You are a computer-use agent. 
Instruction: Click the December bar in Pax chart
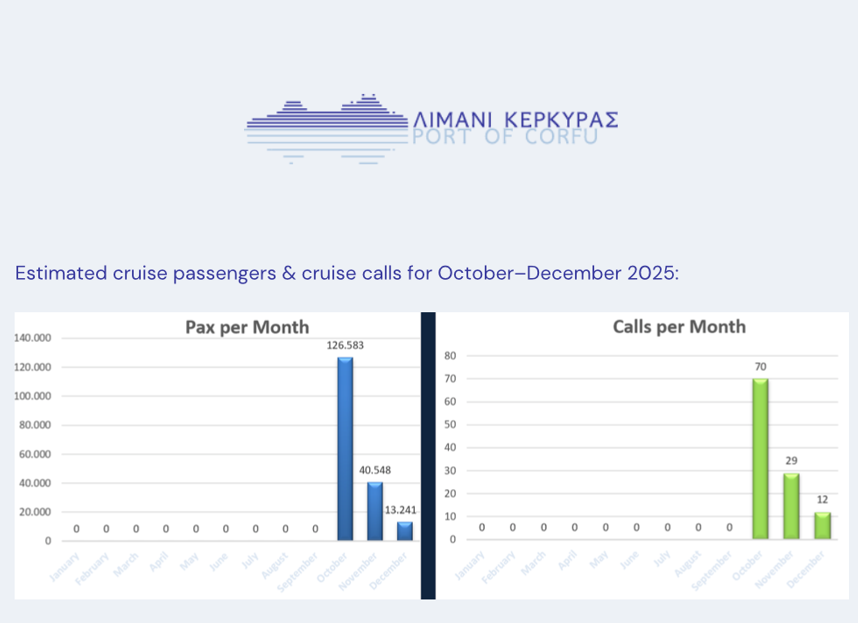pos(405,530)
